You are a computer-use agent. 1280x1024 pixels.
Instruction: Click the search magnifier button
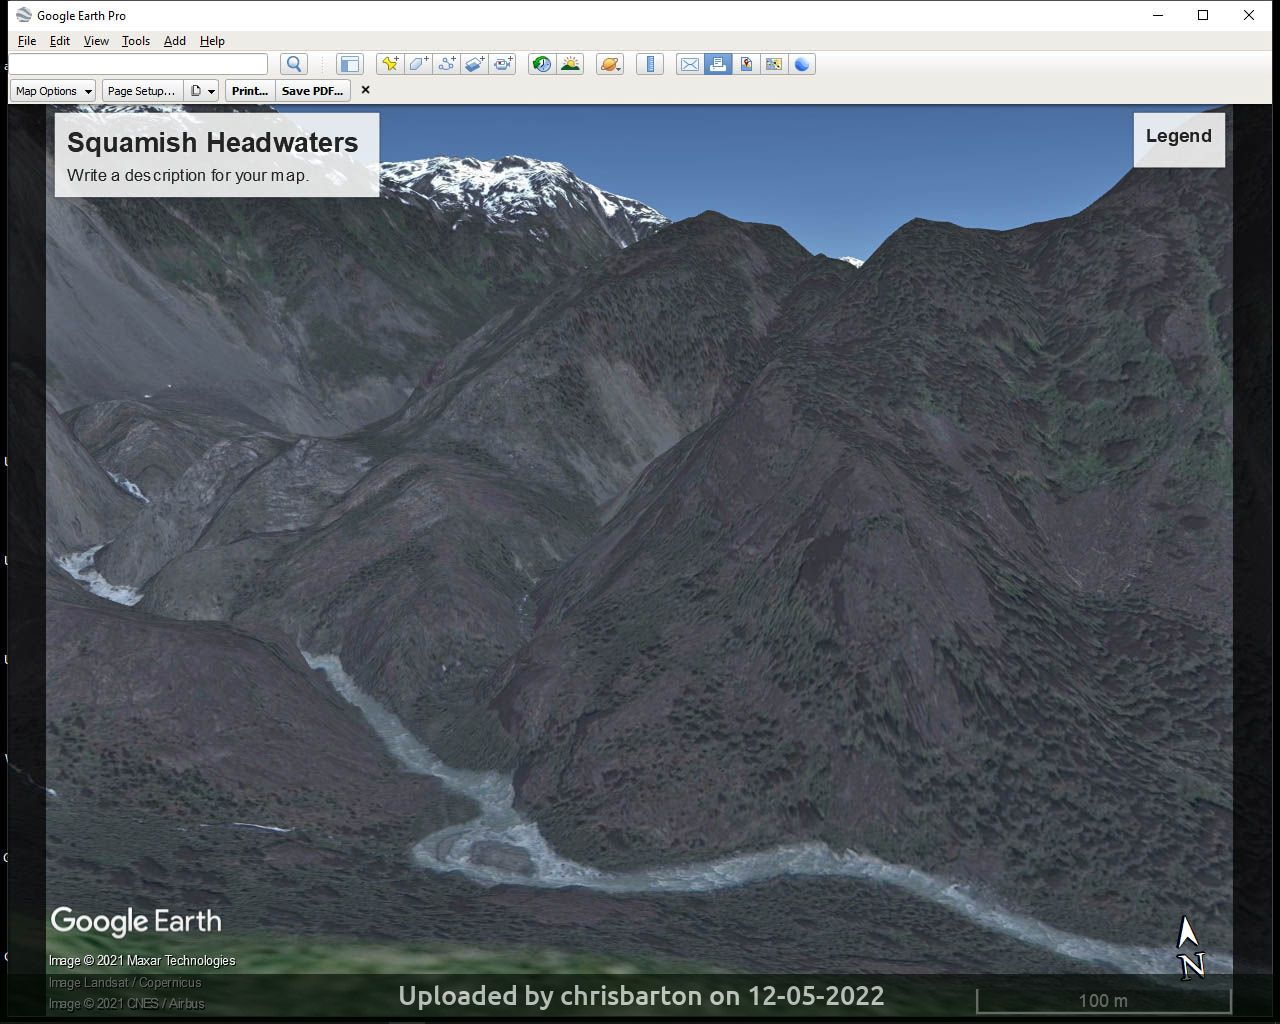[x=294, y=64]
